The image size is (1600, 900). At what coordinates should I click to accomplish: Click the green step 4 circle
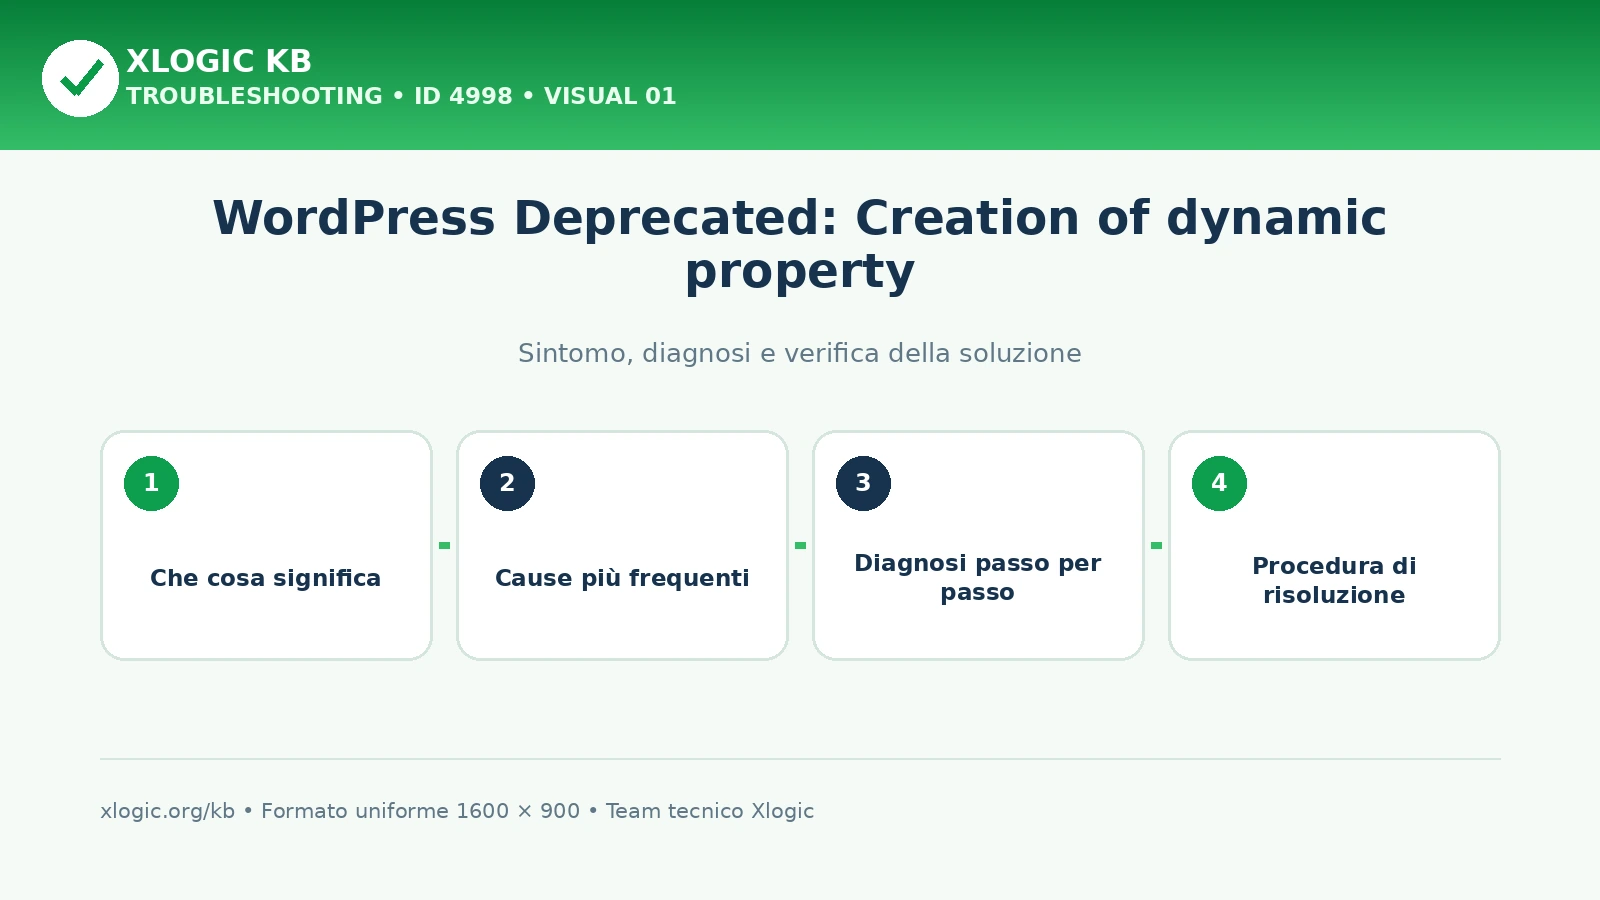[1219, 483]
